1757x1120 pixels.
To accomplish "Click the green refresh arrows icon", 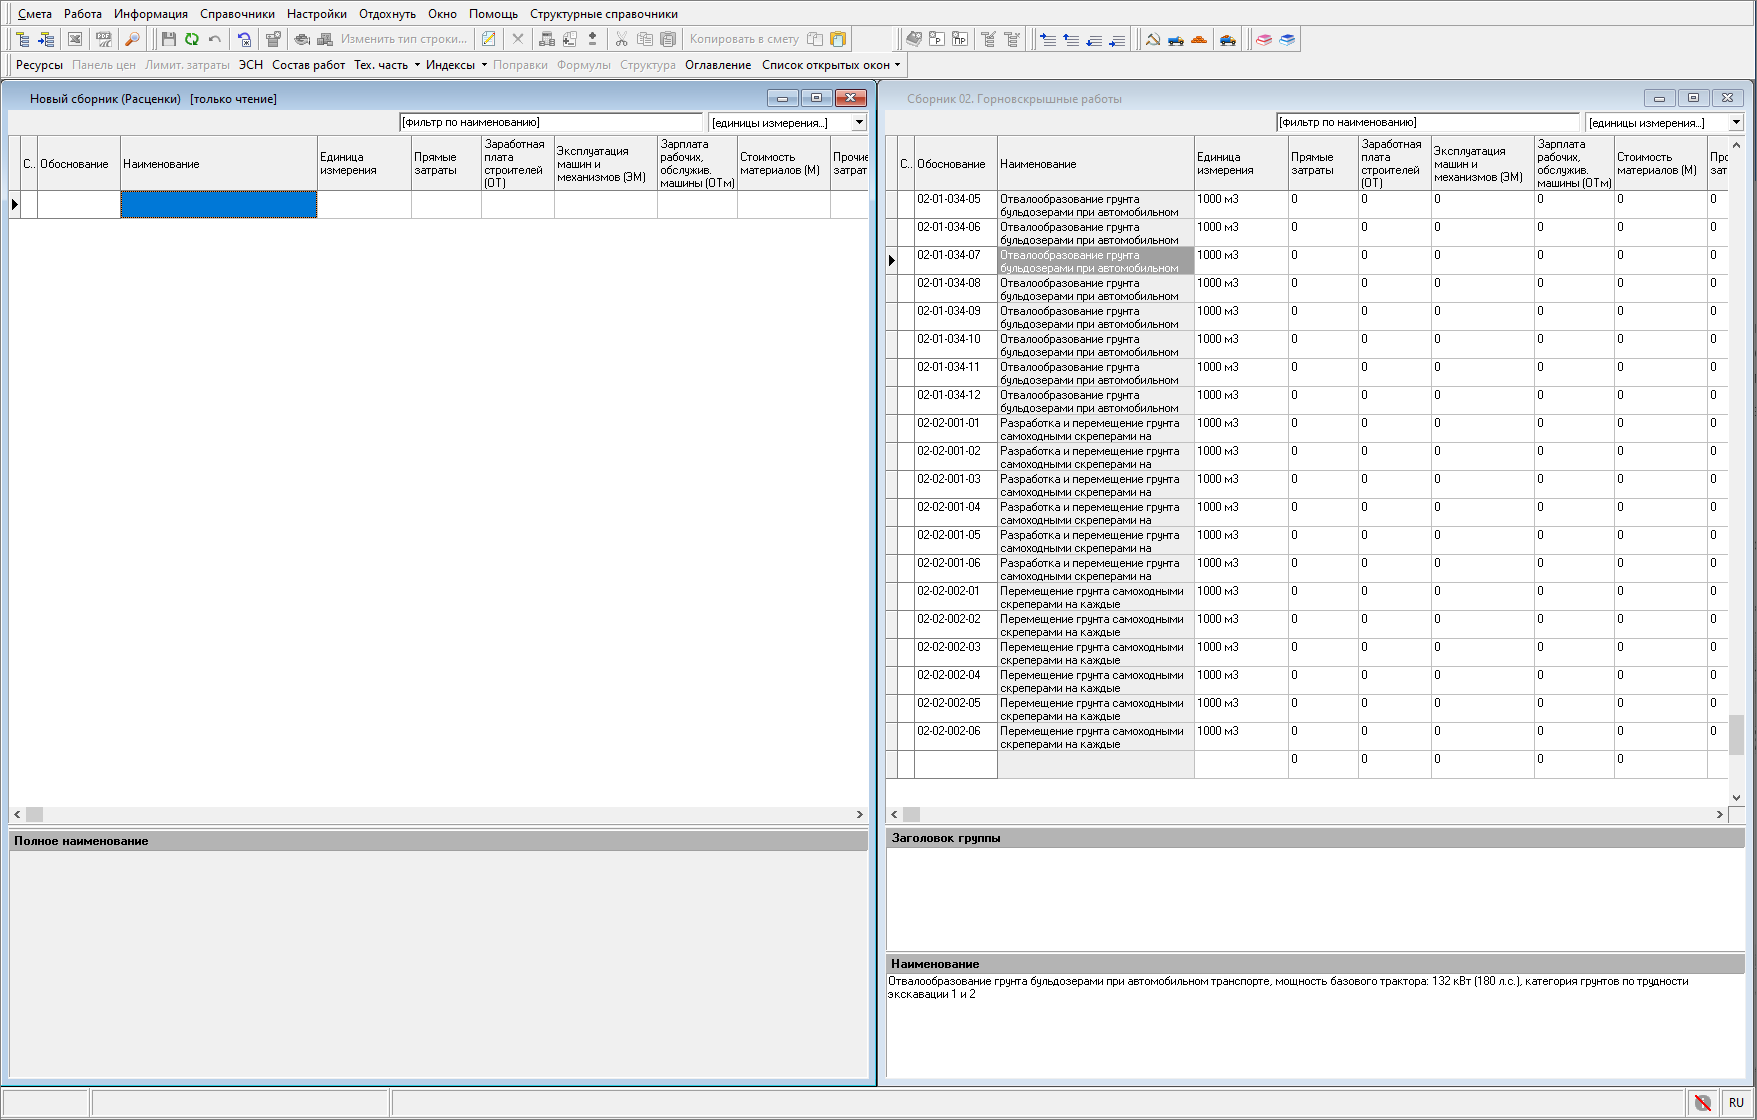I will (x=191, y=39).
